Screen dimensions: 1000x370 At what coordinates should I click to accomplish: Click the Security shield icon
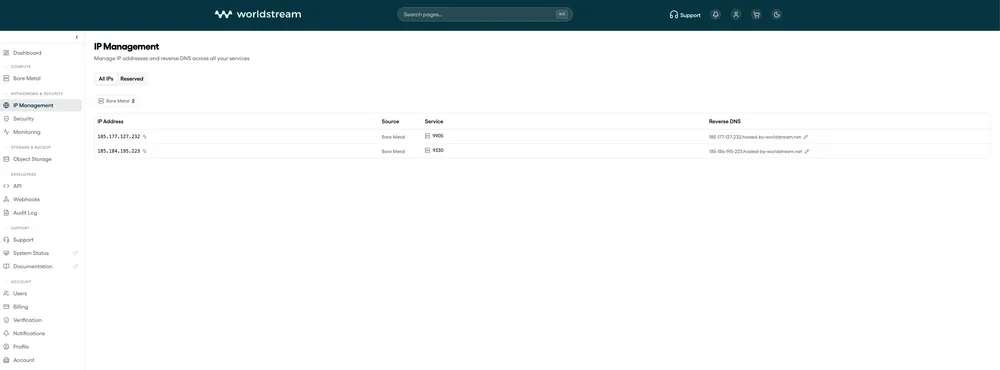tap(6, 119)
